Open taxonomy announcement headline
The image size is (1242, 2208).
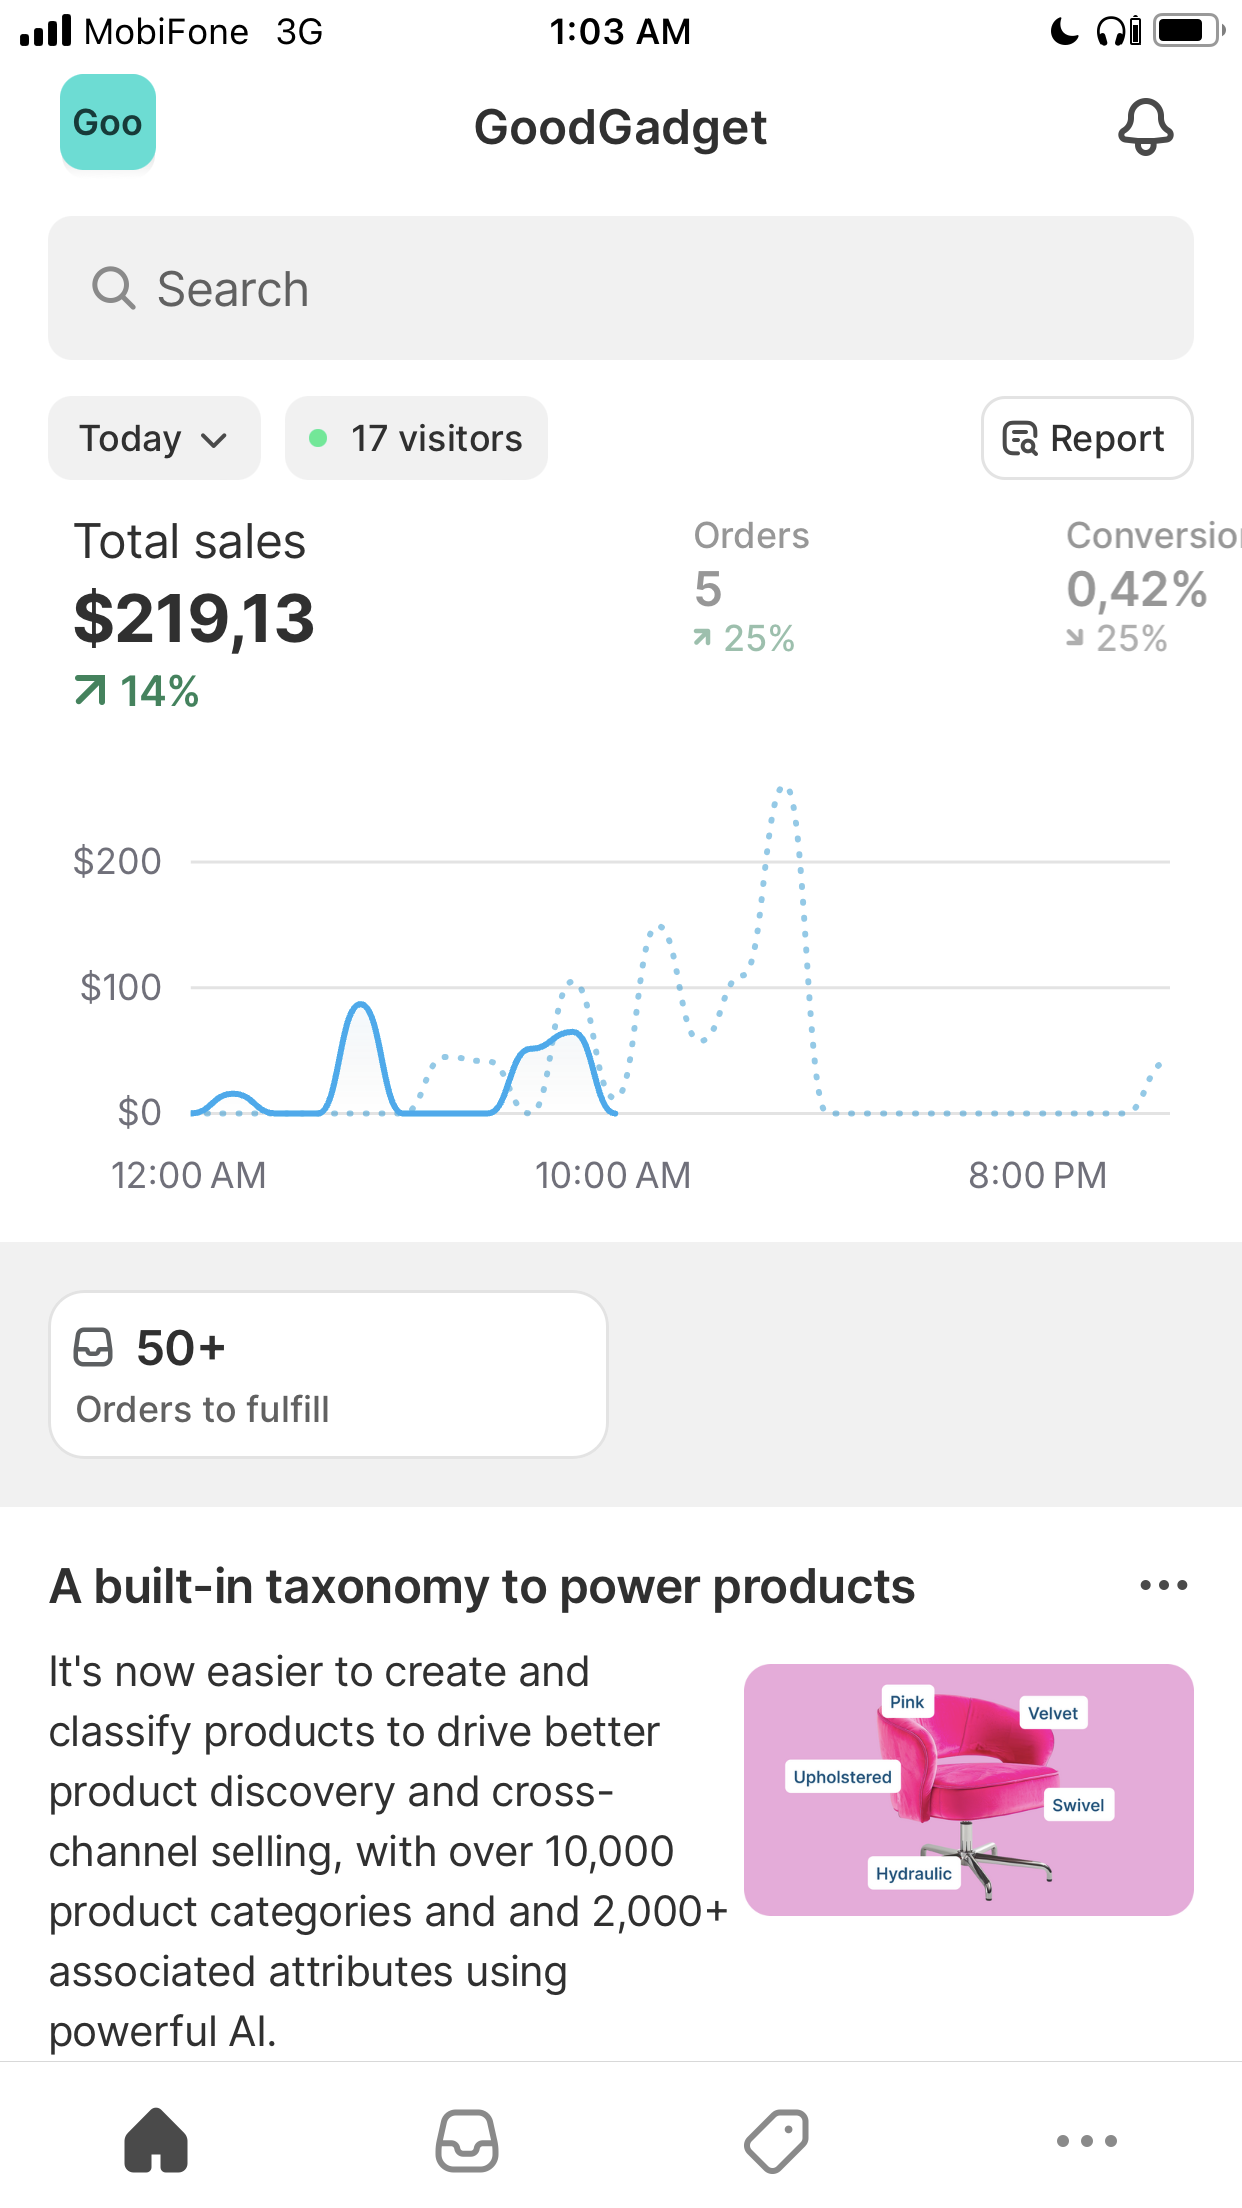point(482,1586)
